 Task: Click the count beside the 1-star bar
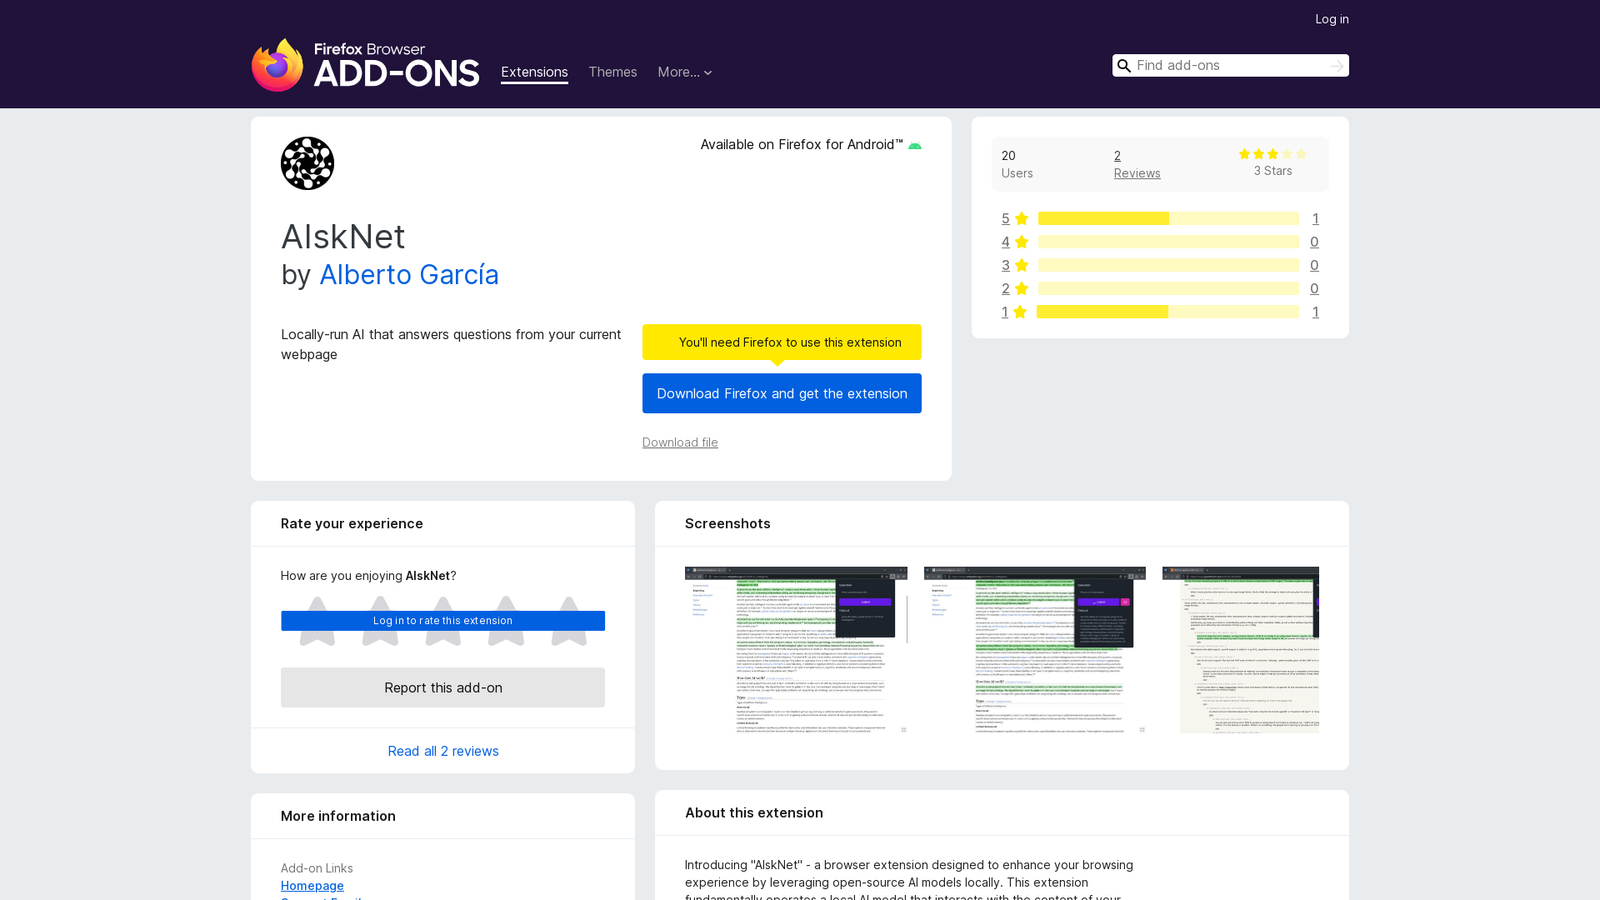tap(1315, 312)
